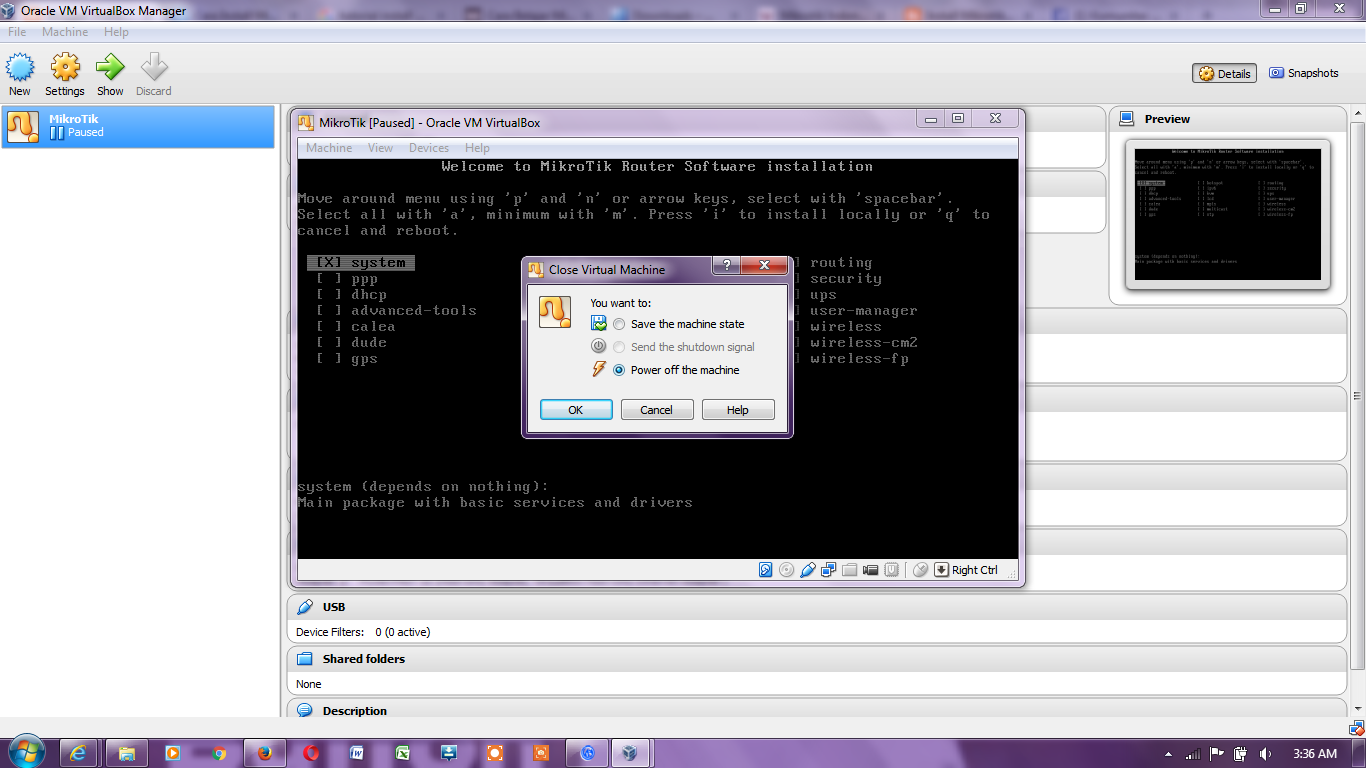Click the shared folders status bar icon
Screen dimensions: 1366x768
click(850, 570)
